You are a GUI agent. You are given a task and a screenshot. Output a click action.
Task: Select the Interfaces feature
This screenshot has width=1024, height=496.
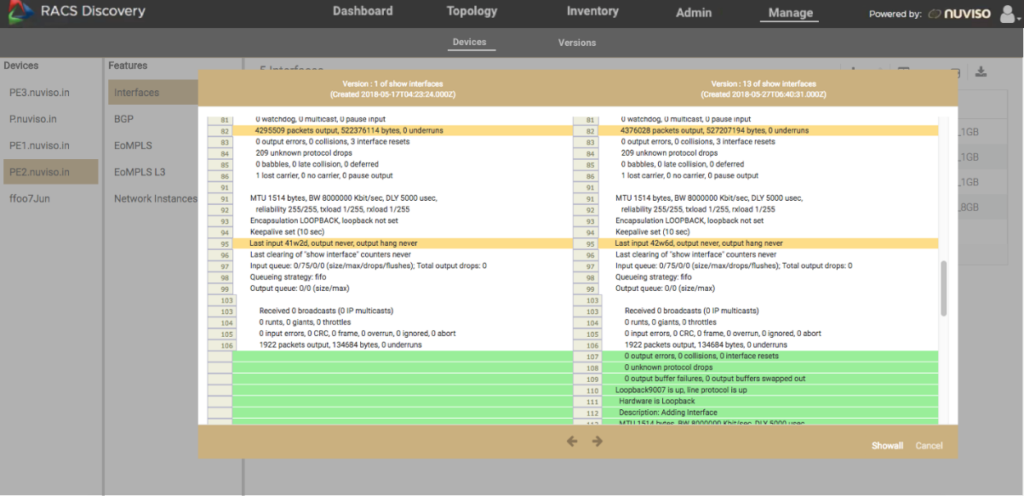[153, 93]
